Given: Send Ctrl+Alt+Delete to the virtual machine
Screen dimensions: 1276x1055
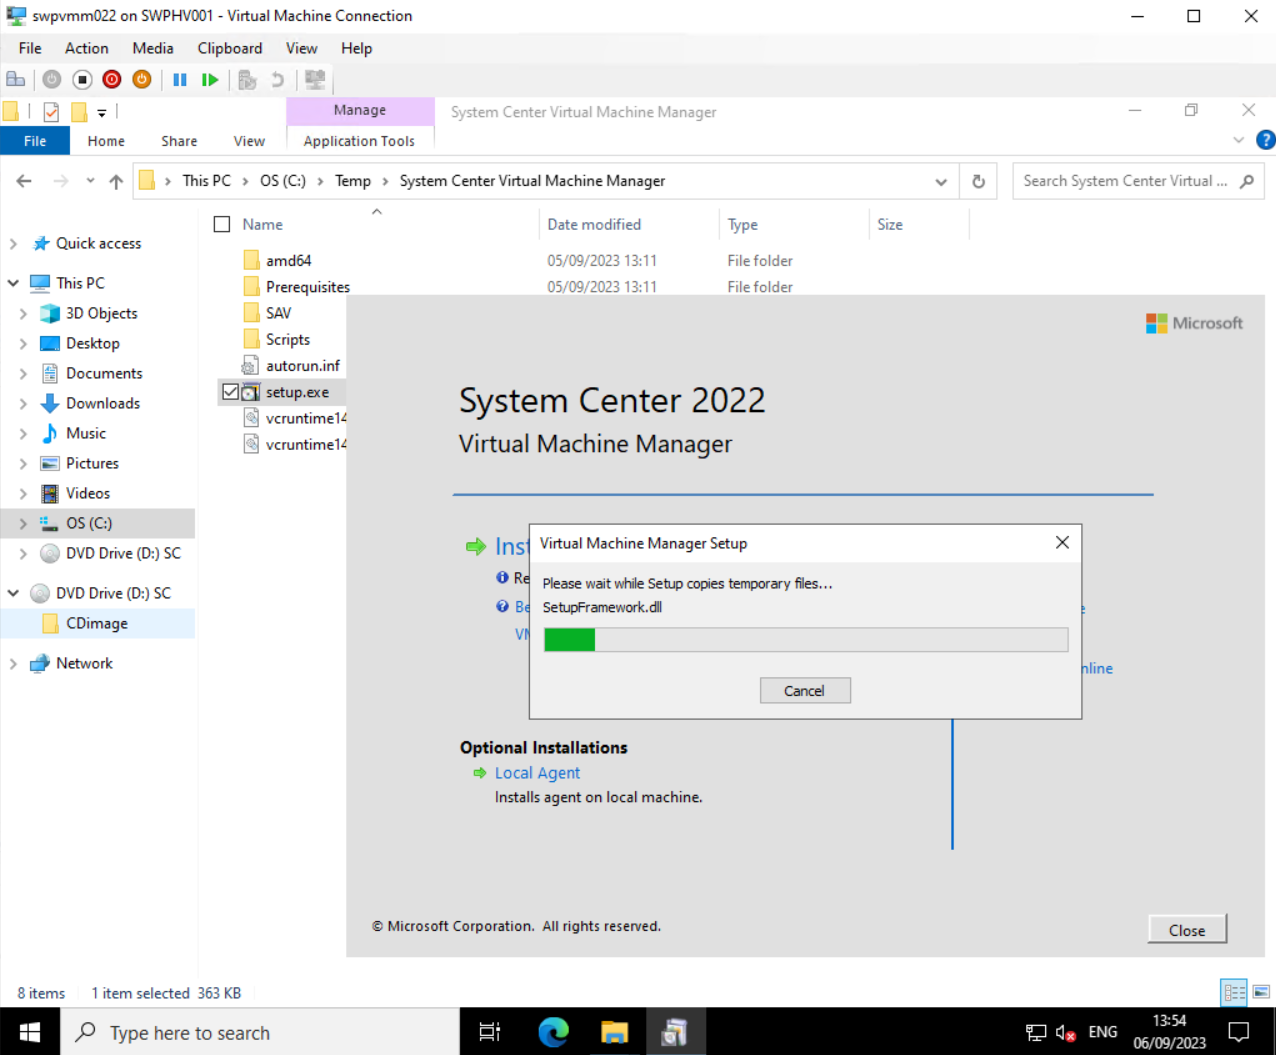Looking at the screenshot, I should tap(16, 79).
